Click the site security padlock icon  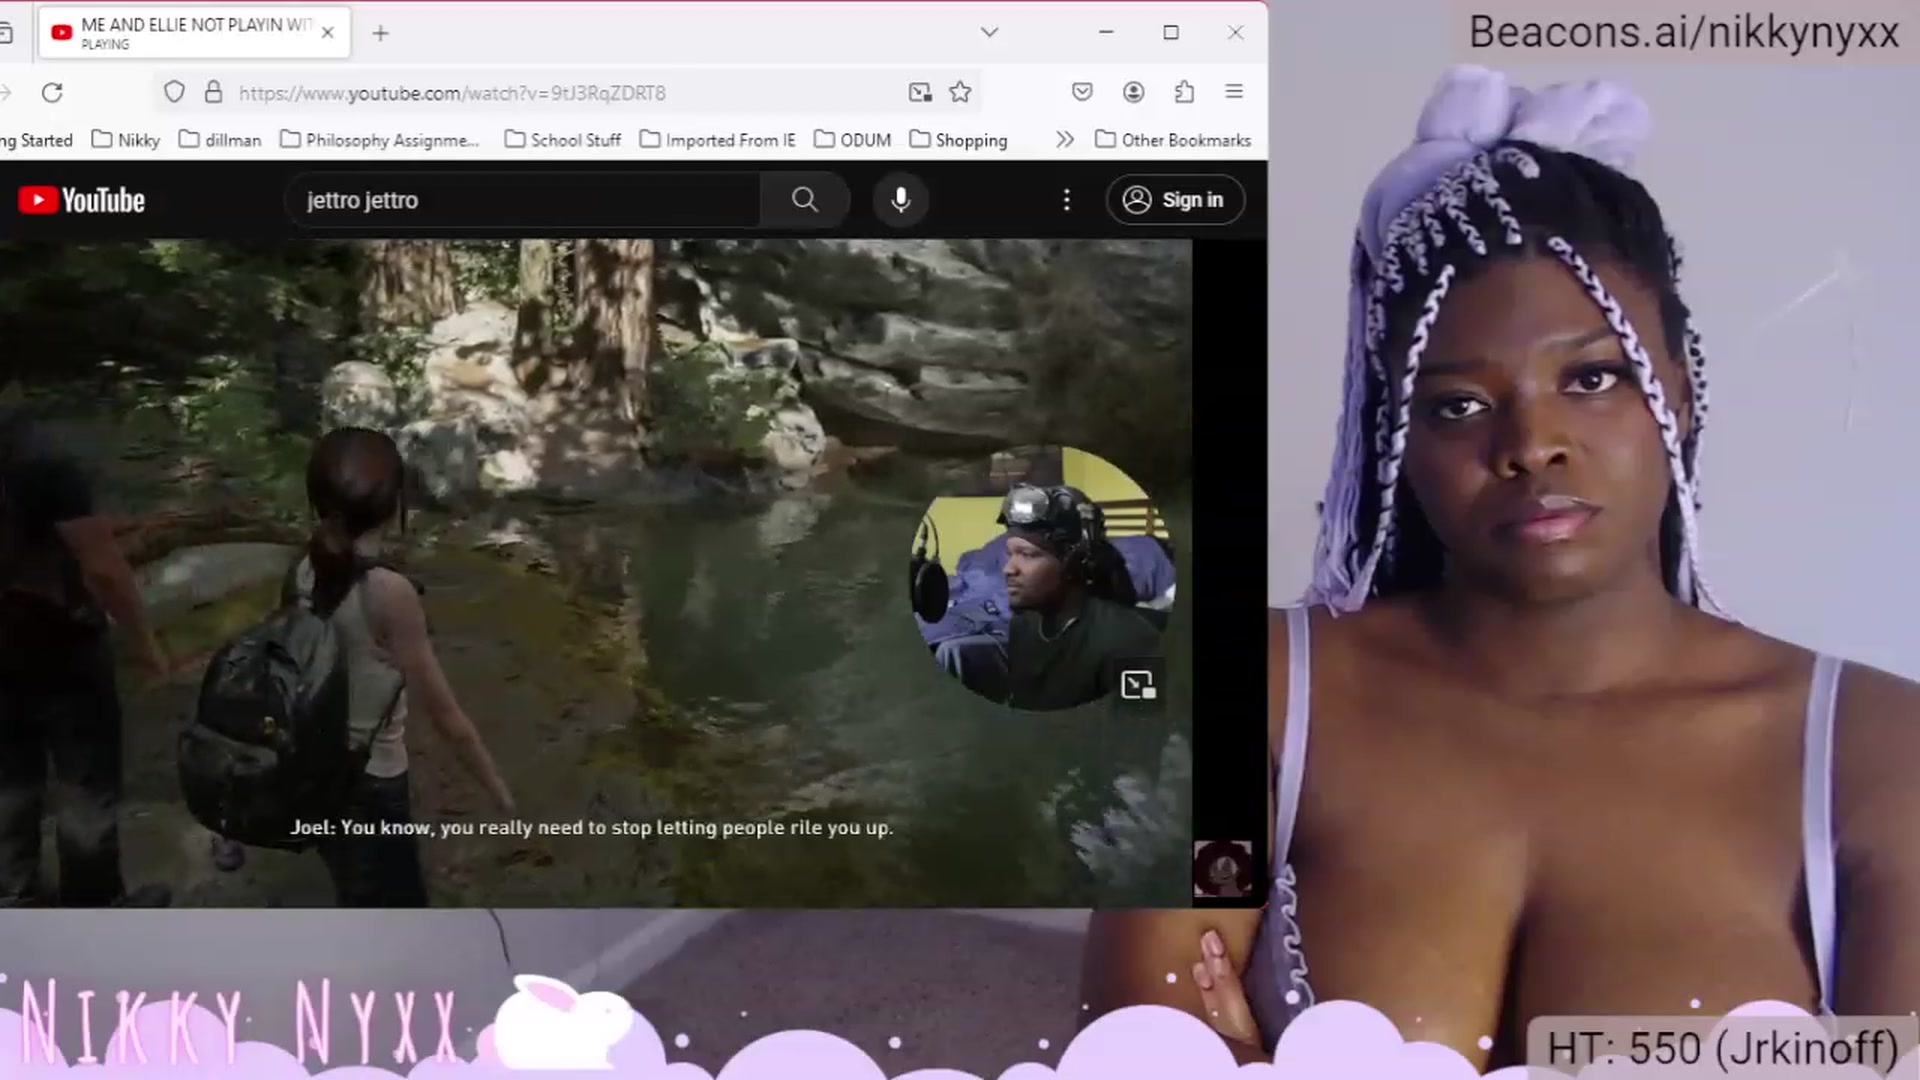[x=213, y=92]
